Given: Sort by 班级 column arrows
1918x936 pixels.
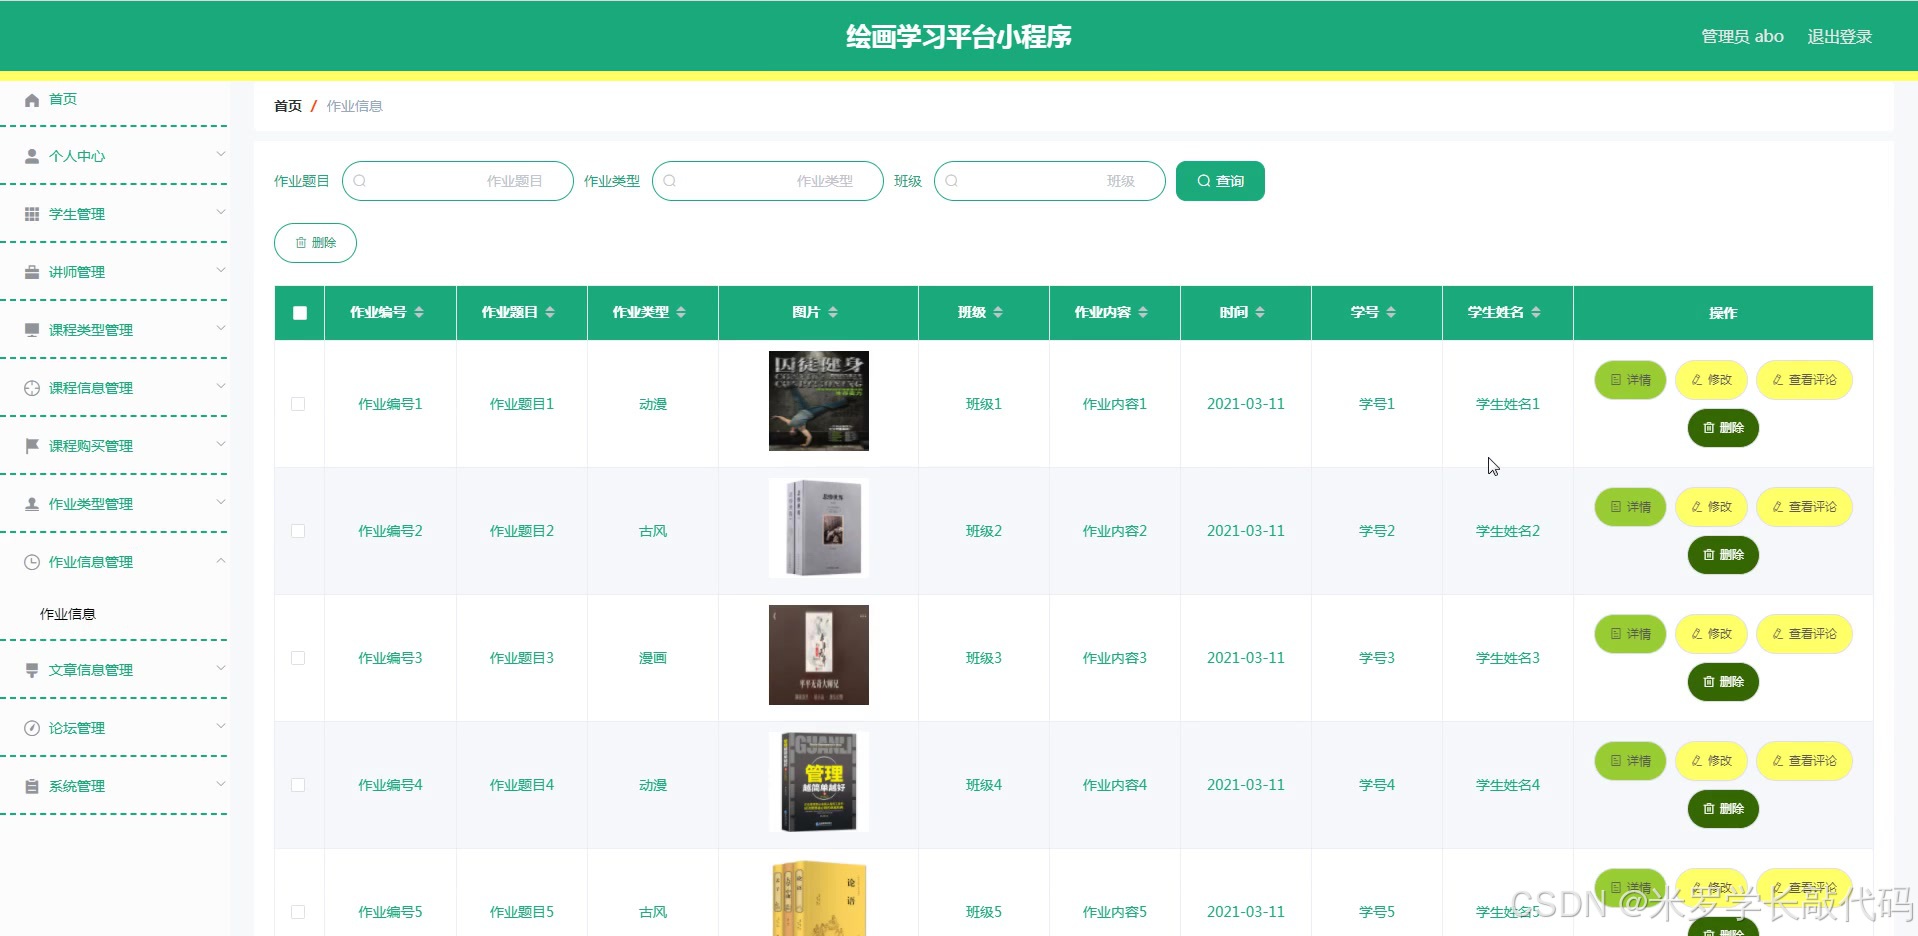Looking at the screenshot, I should point(998,313).
